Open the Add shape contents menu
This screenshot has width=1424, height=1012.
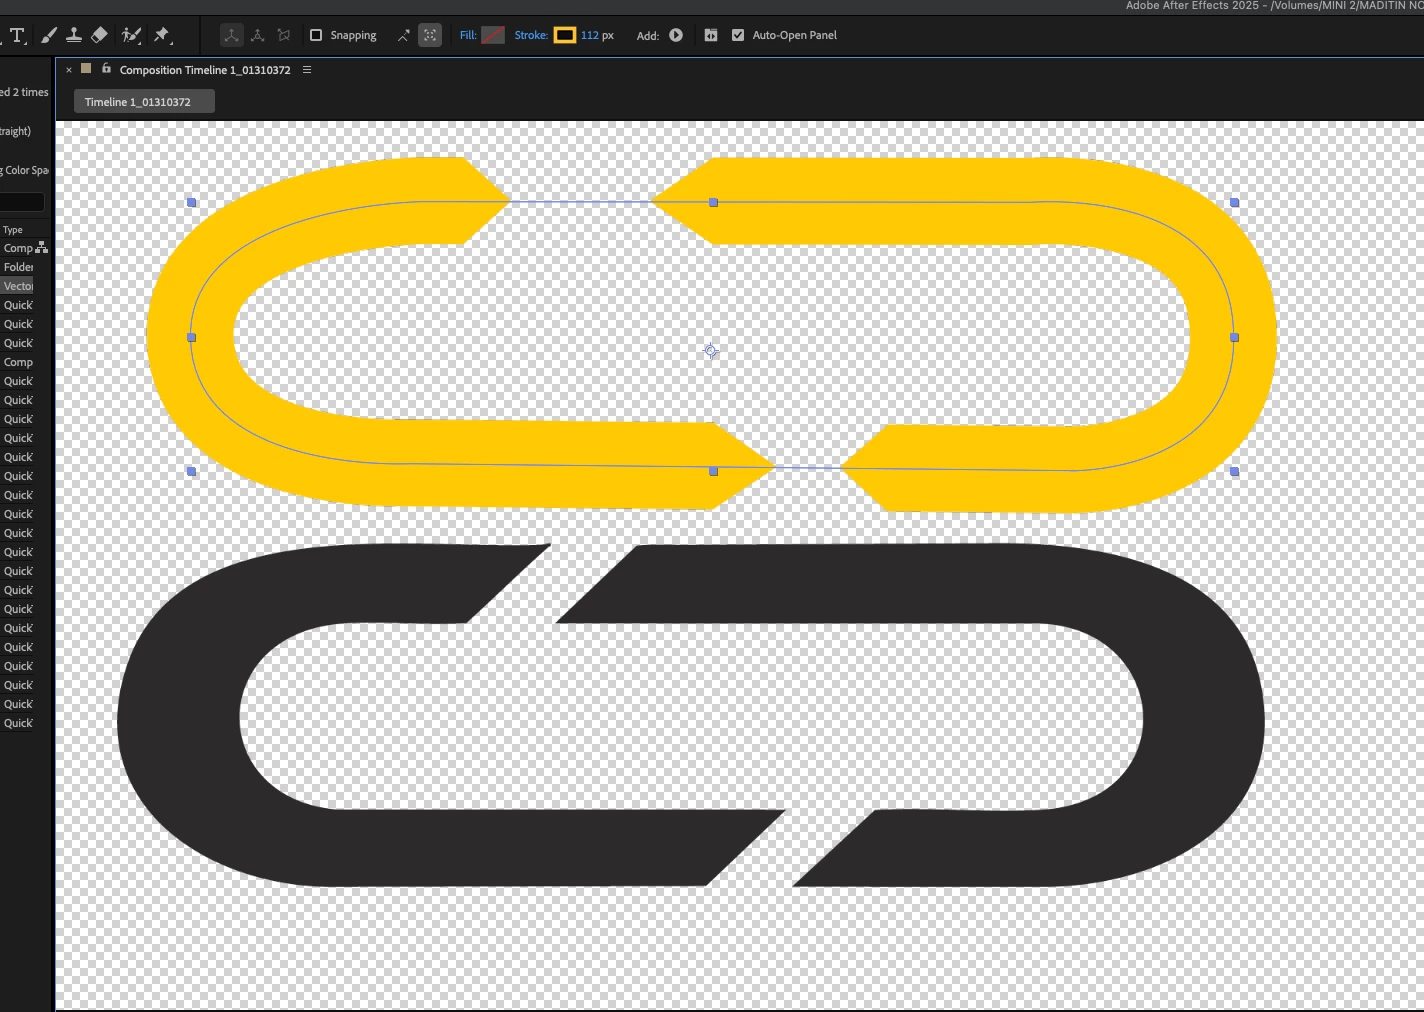pyautogui.click(x=676, y=35)
